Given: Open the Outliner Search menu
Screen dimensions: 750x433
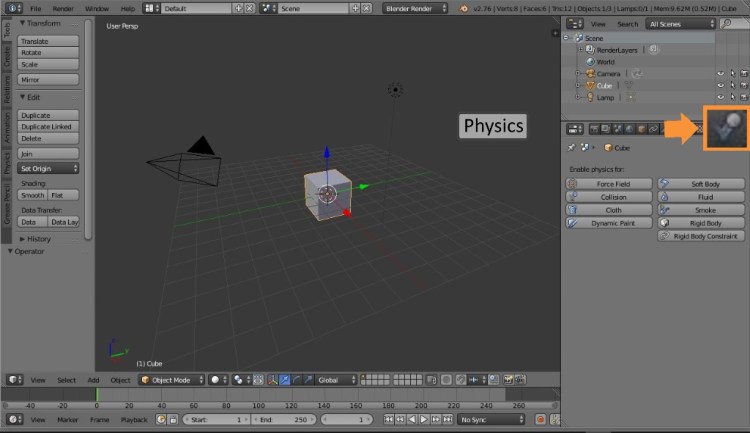Looking at the screenshot, I should pyautogui.click(x=628, y=23).
